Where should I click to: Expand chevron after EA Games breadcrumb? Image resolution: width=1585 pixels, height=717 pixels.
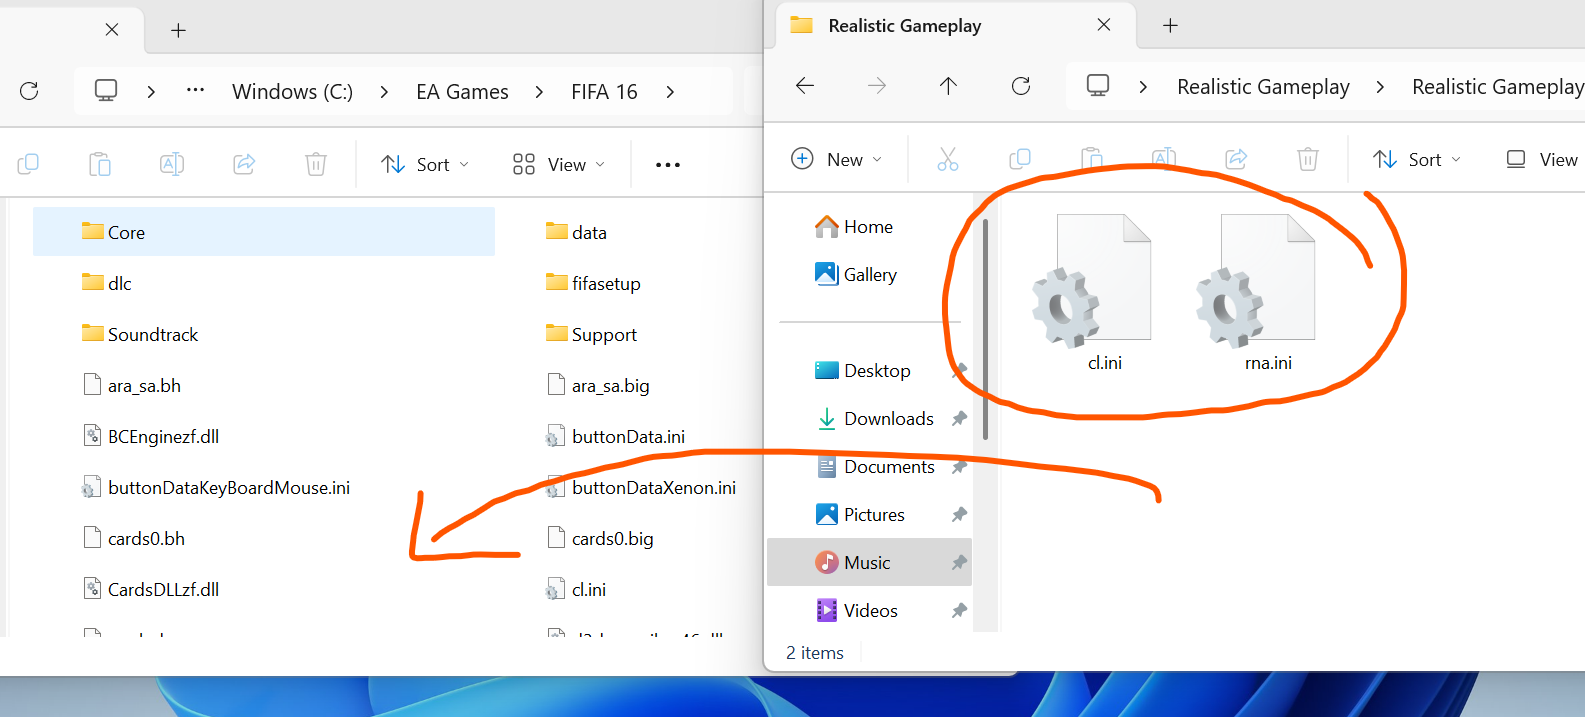(539, 92)
